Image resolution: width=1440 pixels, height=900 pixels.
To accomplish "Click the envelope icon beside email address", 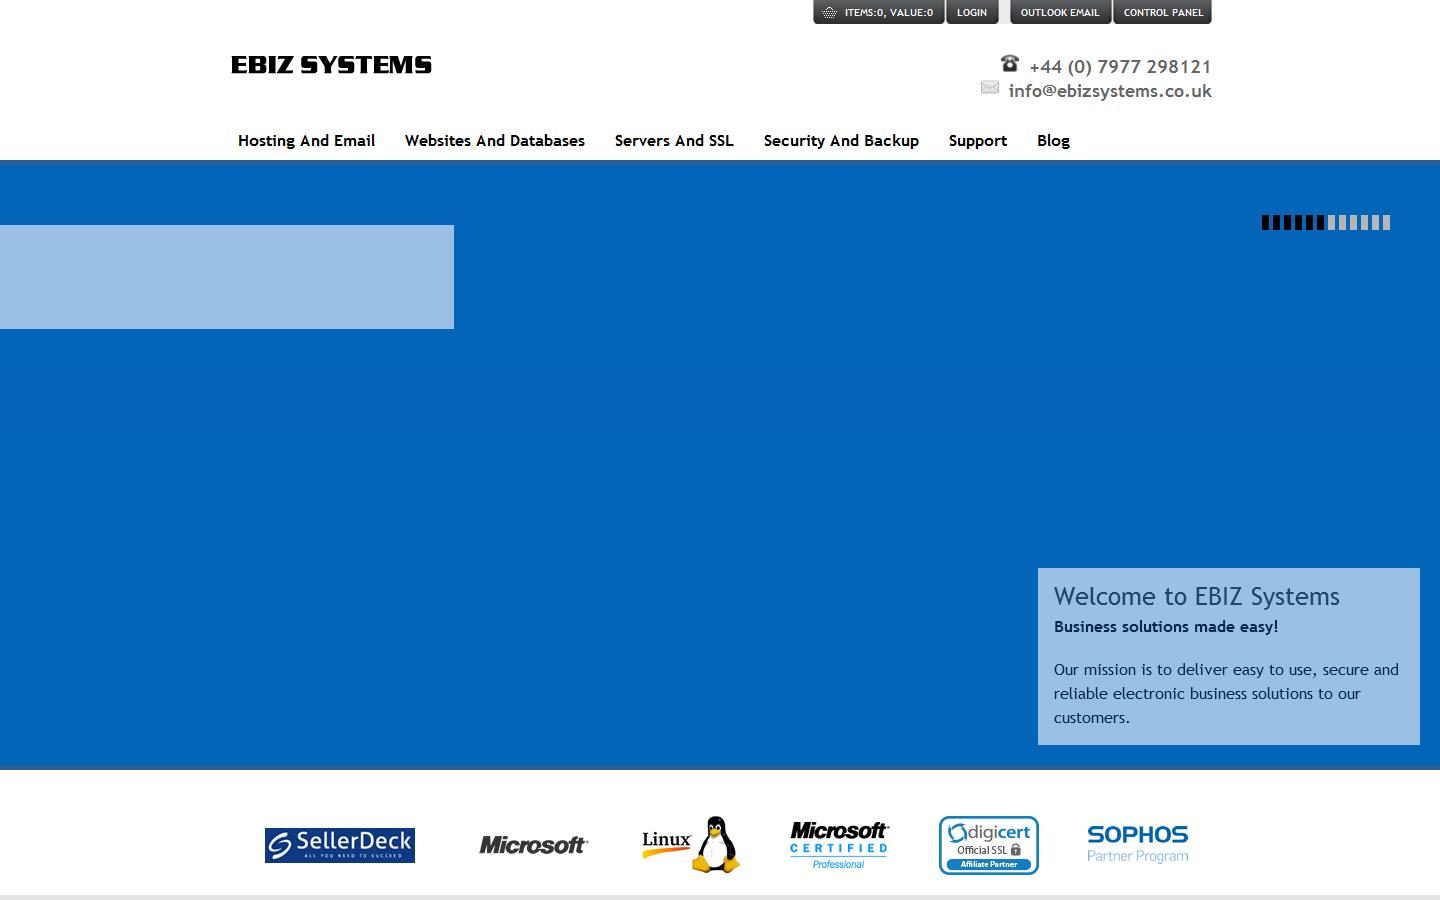I will [x=990, y=88].
